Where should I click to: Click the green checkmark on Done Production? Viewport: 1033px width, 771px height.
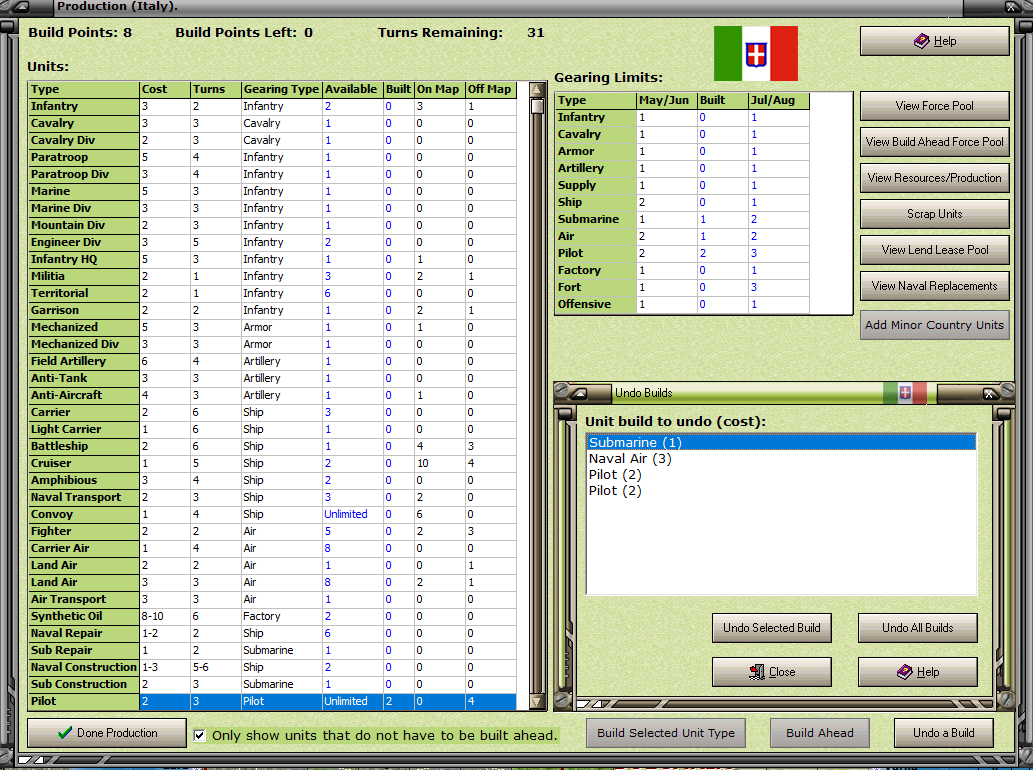tap(65, 733)
